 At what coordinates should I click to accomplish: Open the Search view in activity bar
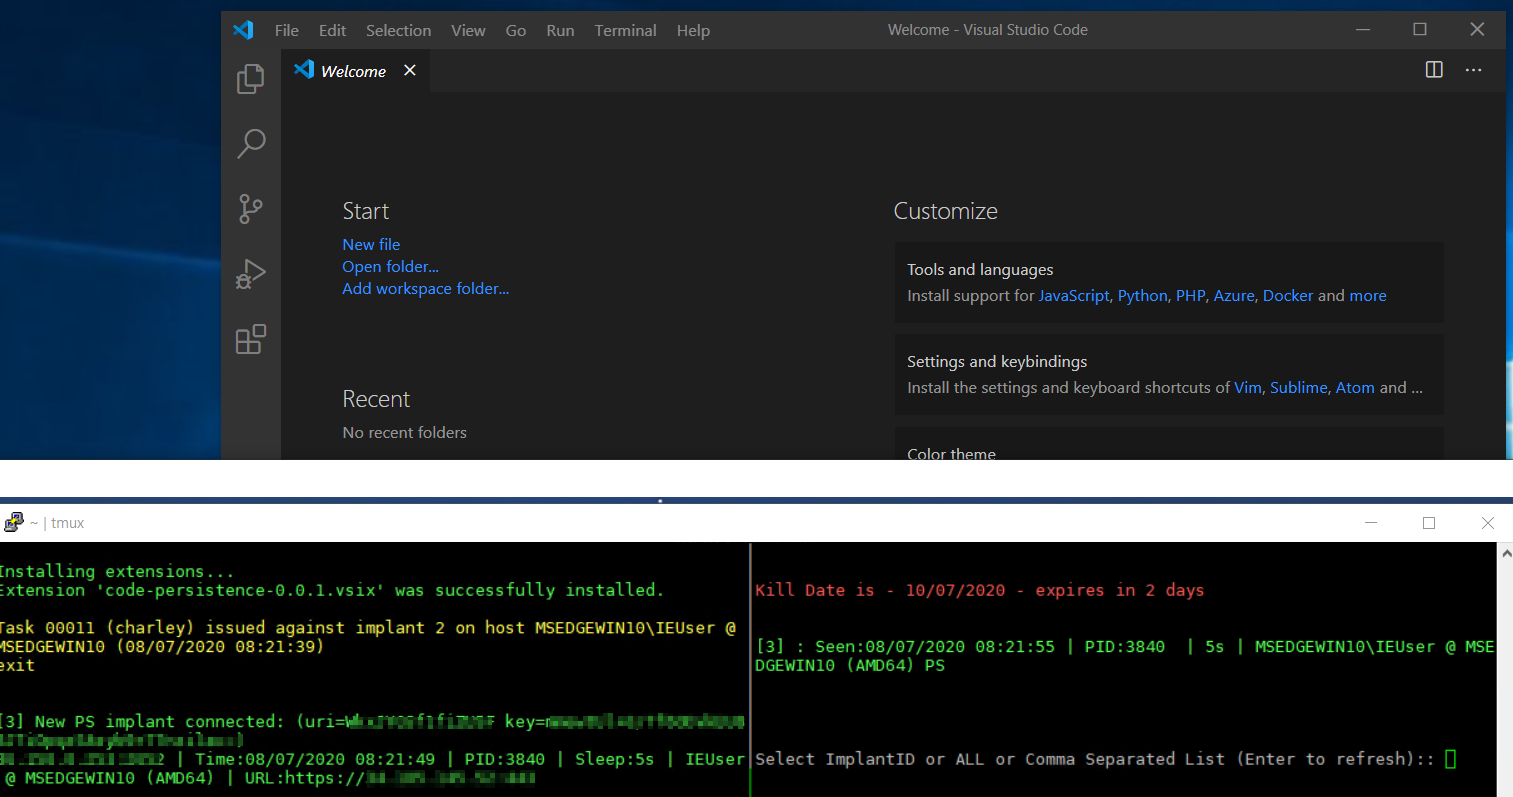(x=250, y=144)
